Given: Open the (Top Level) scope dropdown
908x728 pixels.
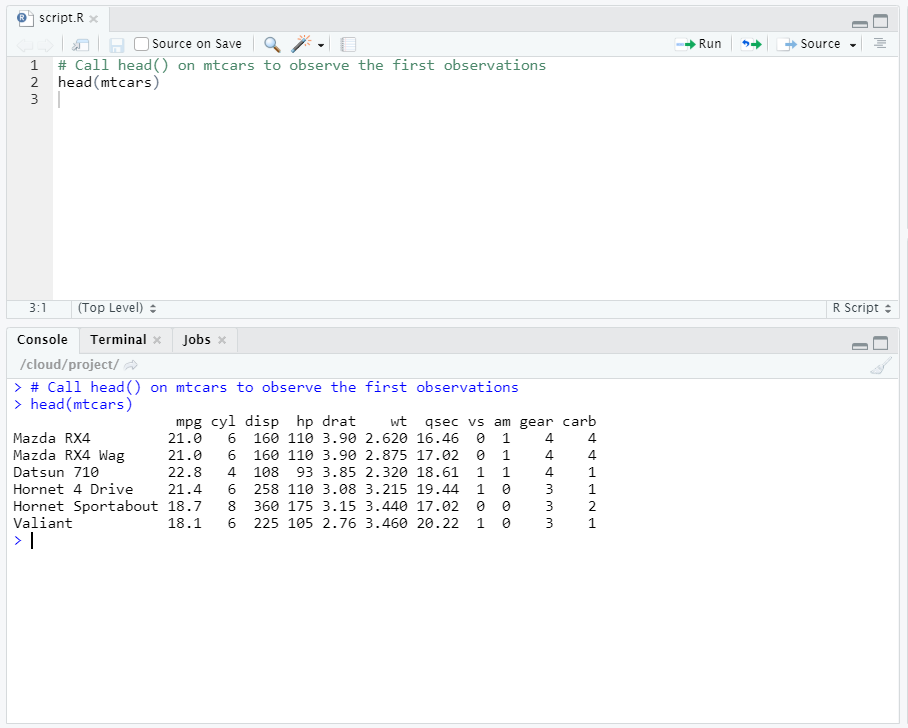Looking at the screenshot, I should [x=117, y=308].
